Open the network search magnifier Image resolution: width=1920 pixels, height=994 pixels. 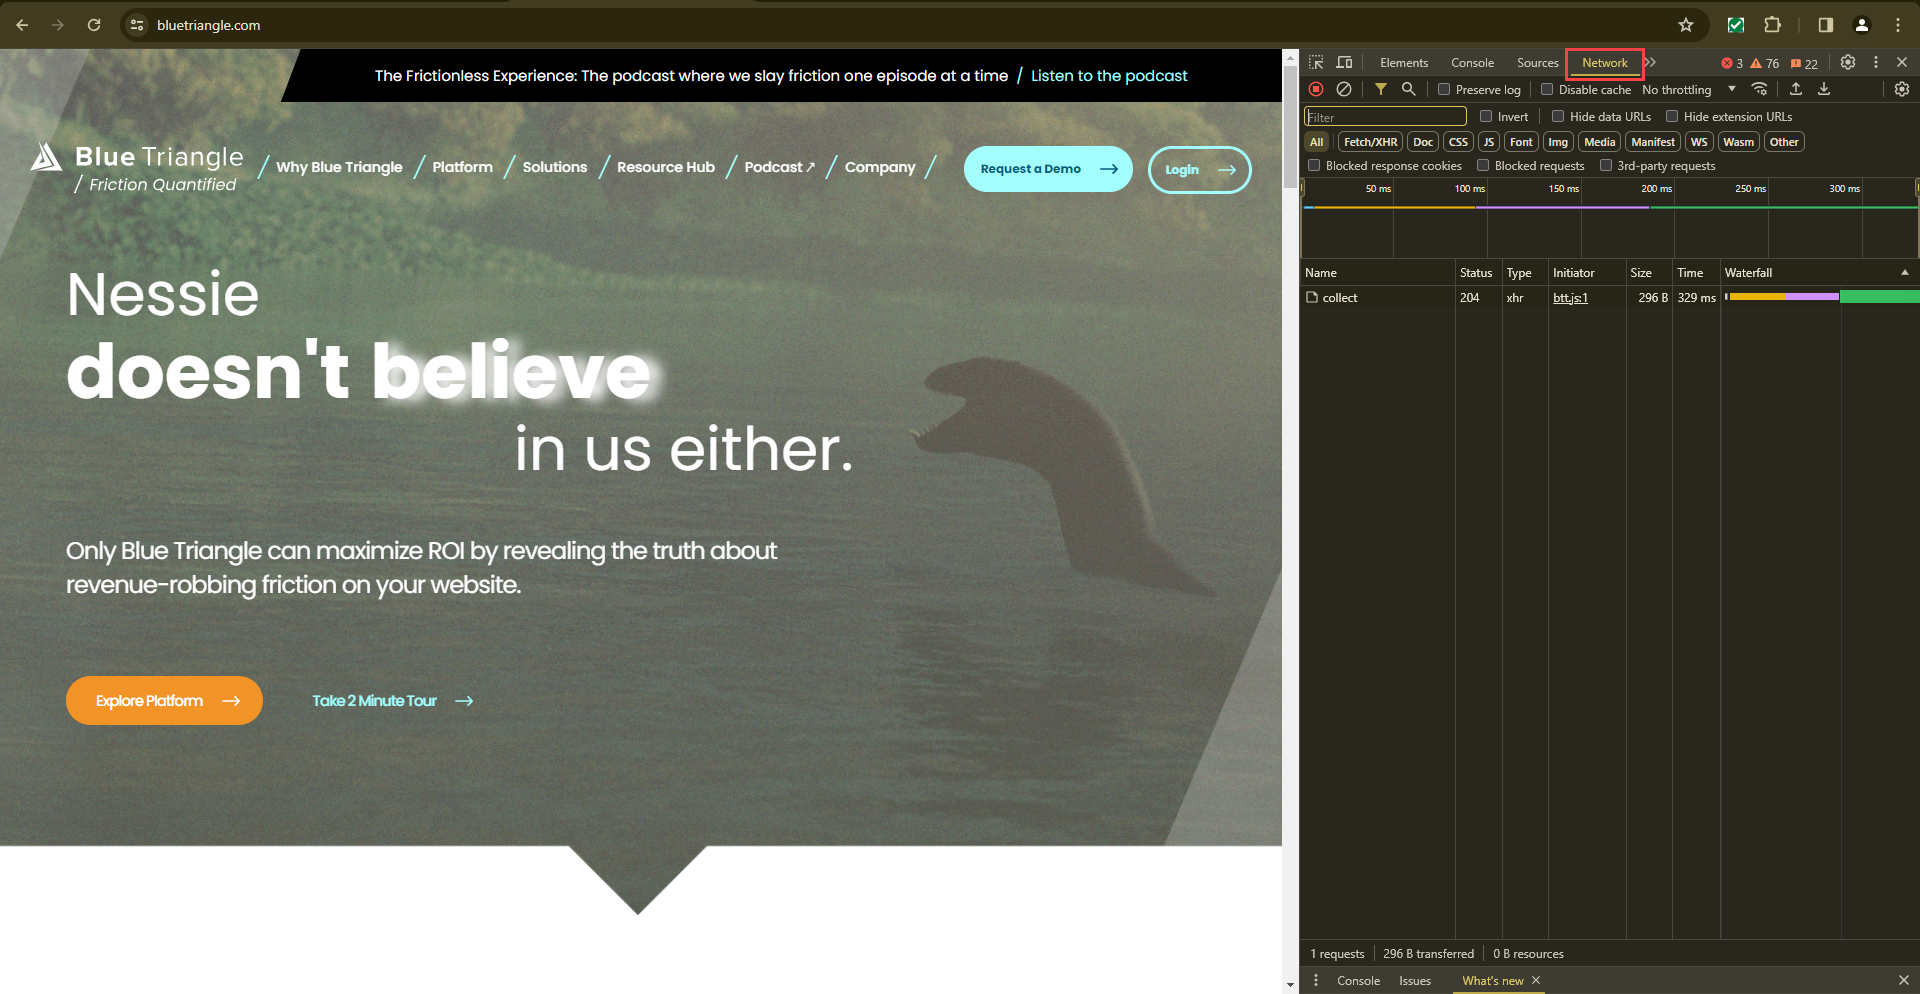pos(1408,89)
